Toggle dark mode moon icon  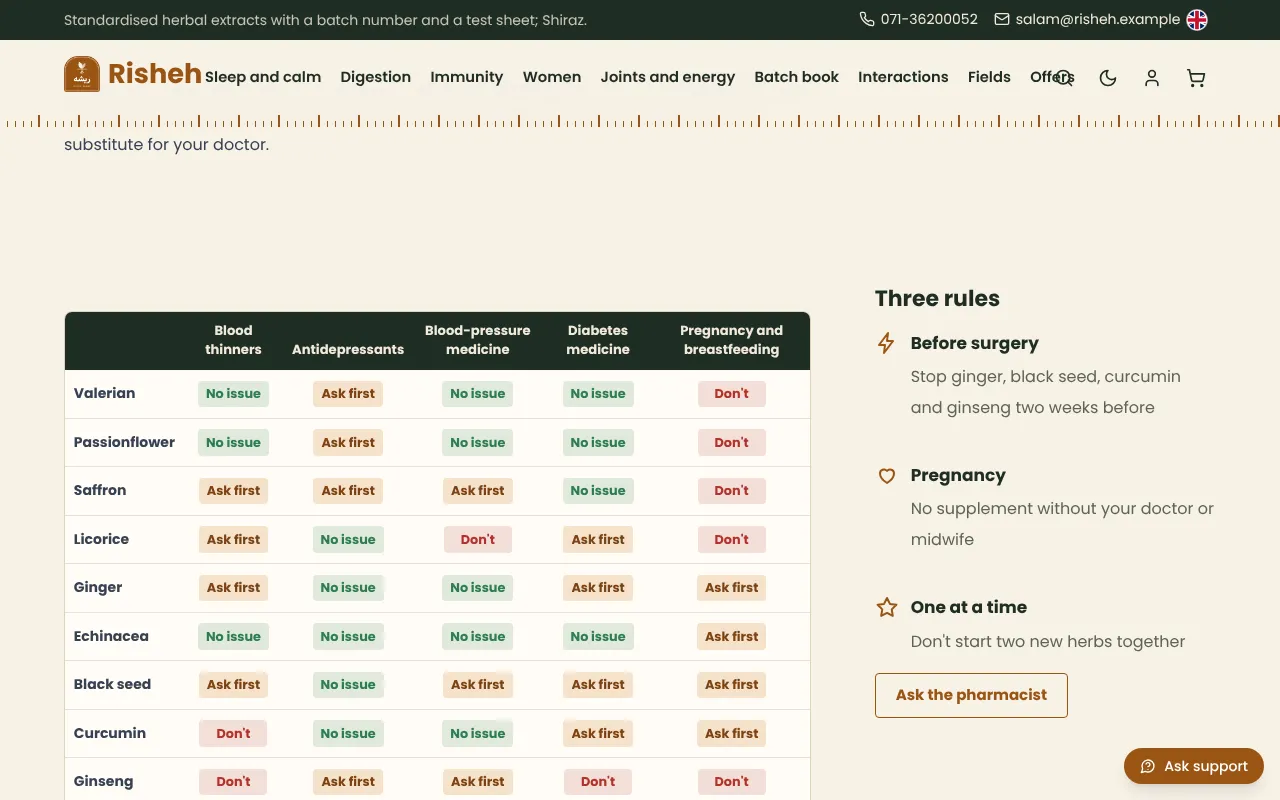tap(1108, 78)
